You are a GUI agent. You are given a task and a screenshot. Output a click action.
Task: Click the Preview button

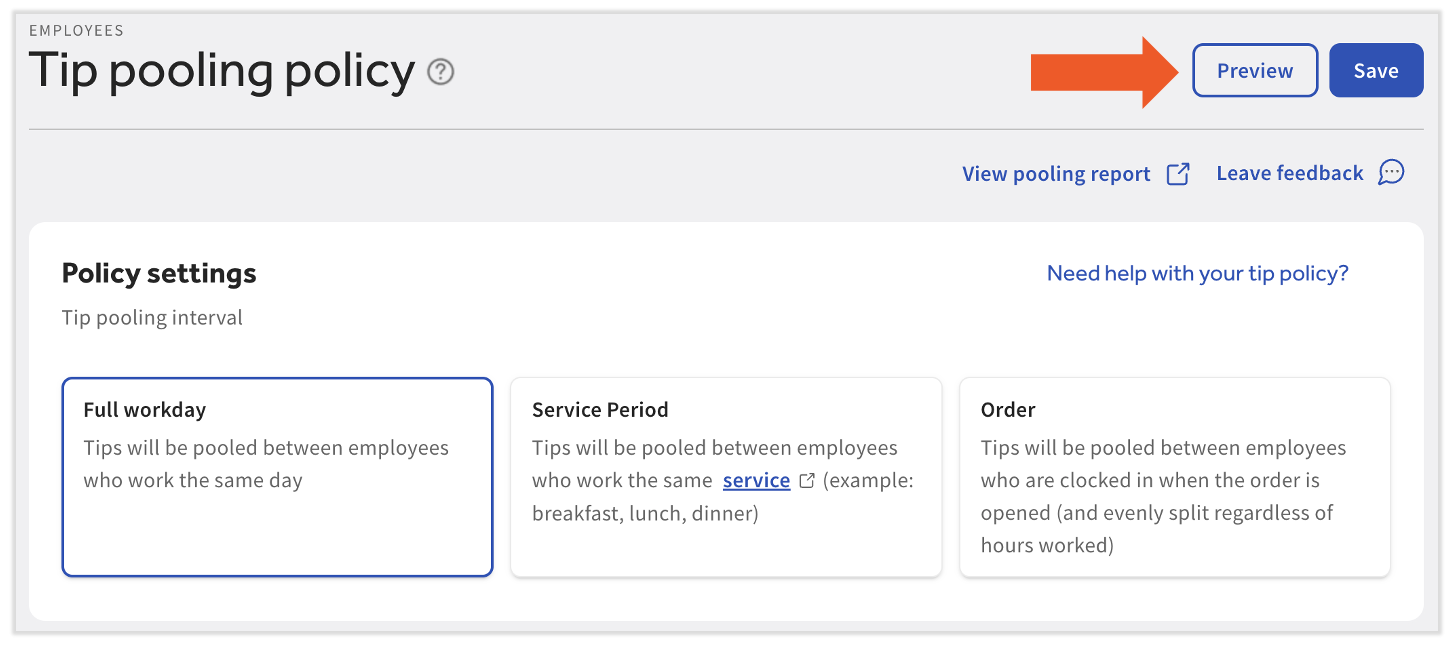(1254, 70)
